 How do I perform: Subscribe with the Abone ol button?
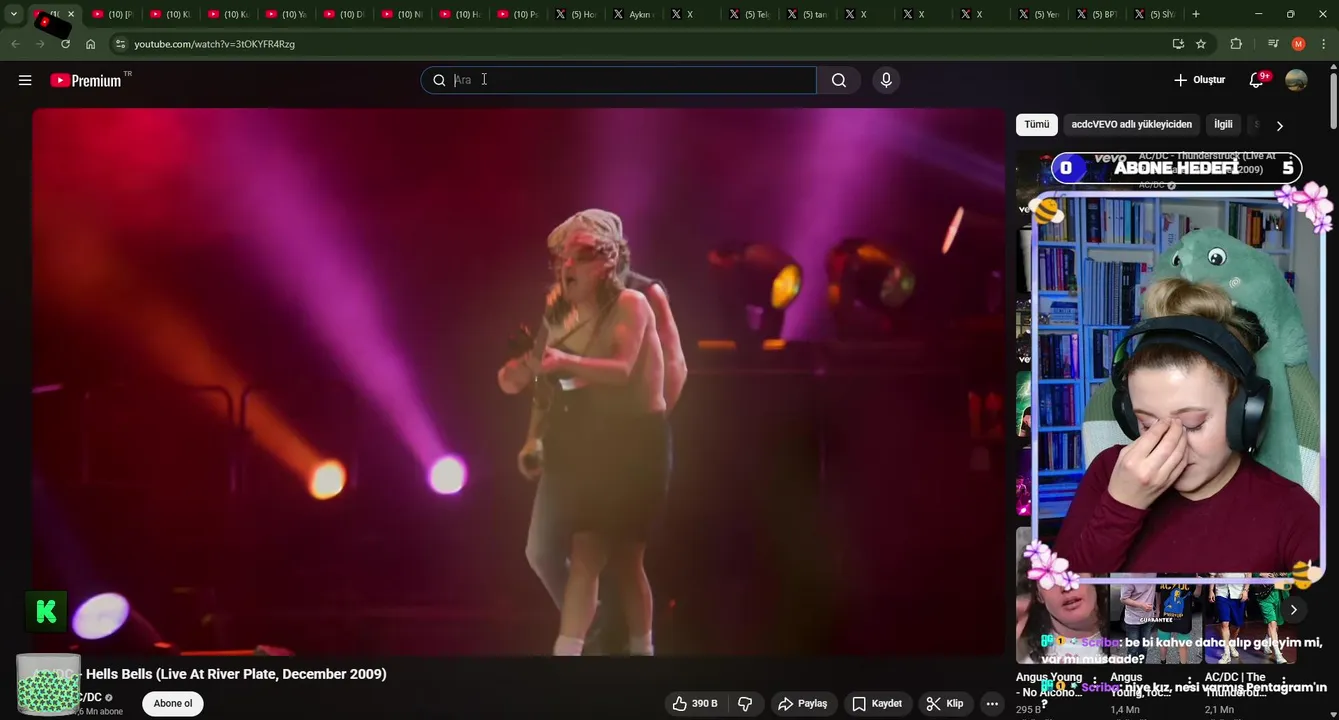tap(173, 704)
